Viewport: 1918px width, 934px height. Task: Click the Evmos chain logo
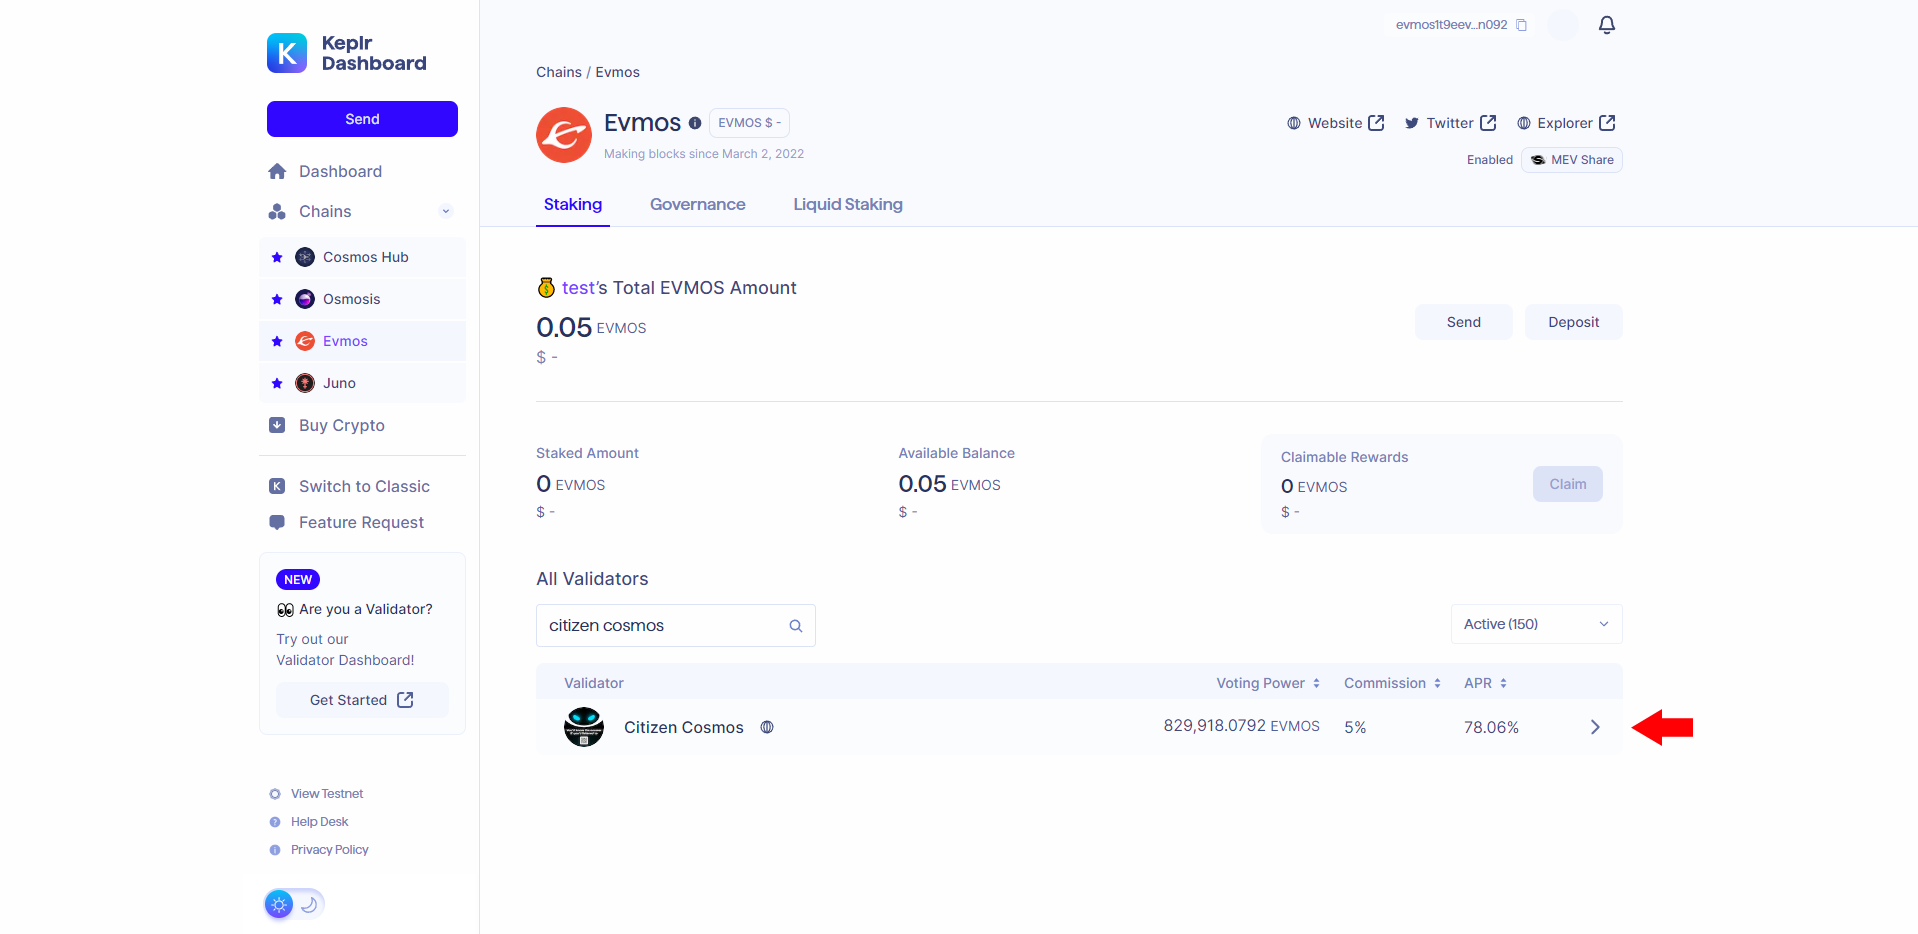[x=564, y=135]
